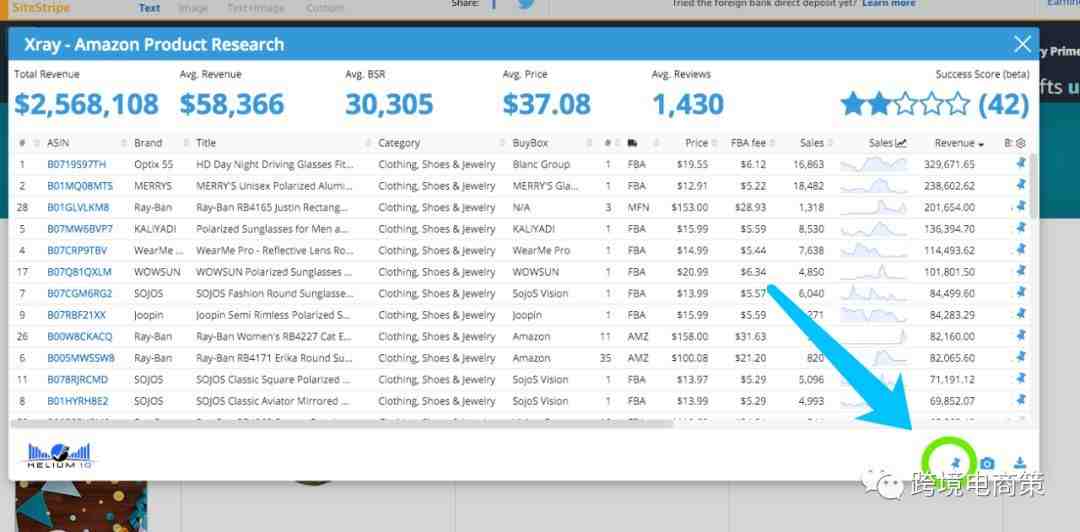Screen dimensions: 1080x532
Task: Click the Helium 10 logo
Action: [59, 456]
